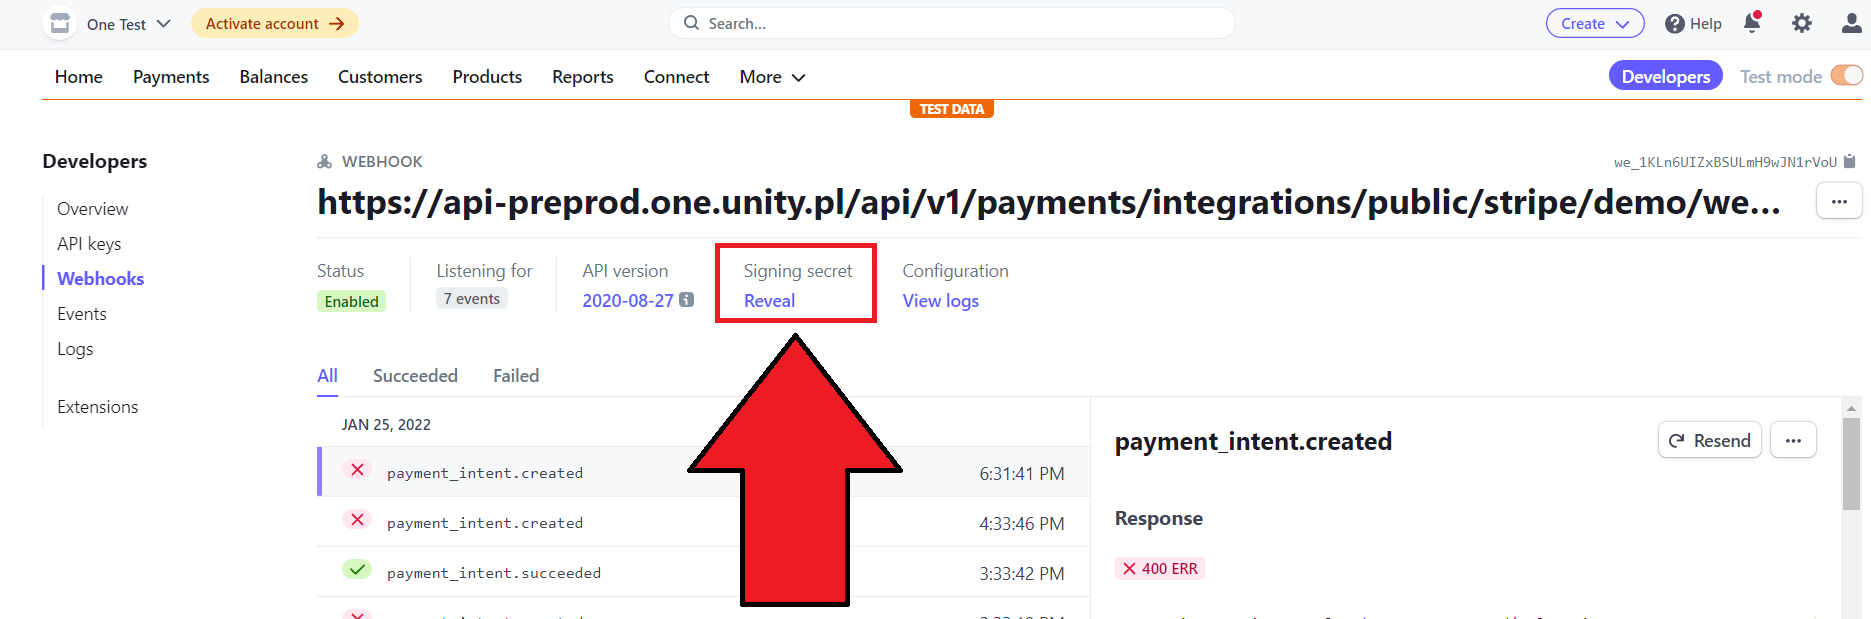Image resolution: width=1871 pixels, height=619 pixels.
Task: Switch to the All tab
Action: click(327, 376)
